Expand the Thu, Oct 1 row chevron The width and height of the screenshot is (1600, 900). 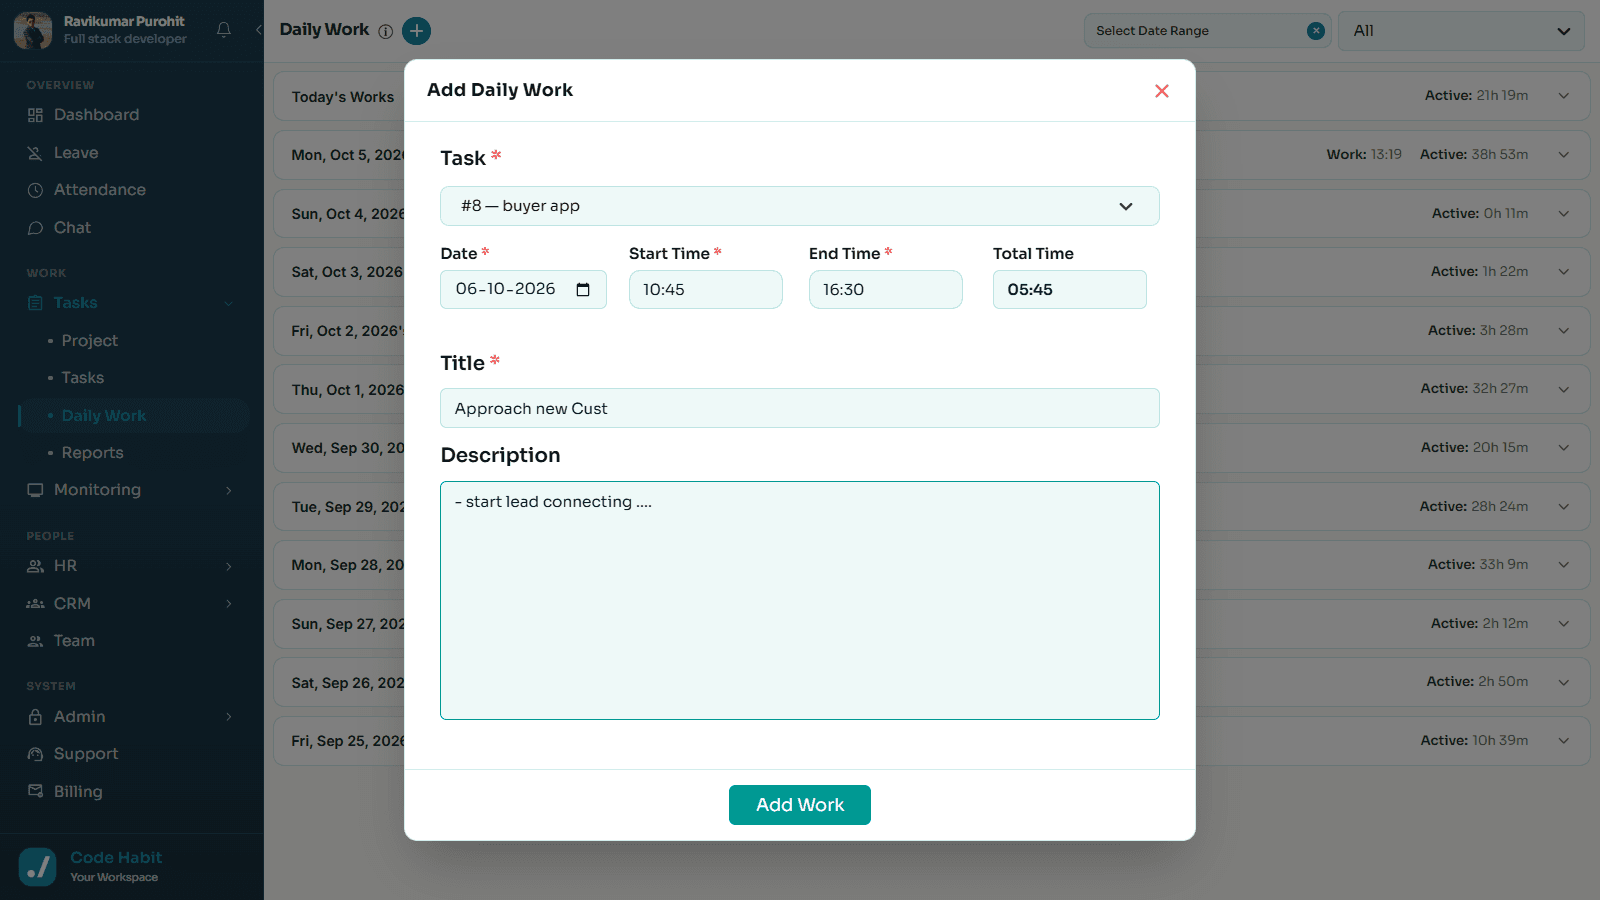[1564, 389]
